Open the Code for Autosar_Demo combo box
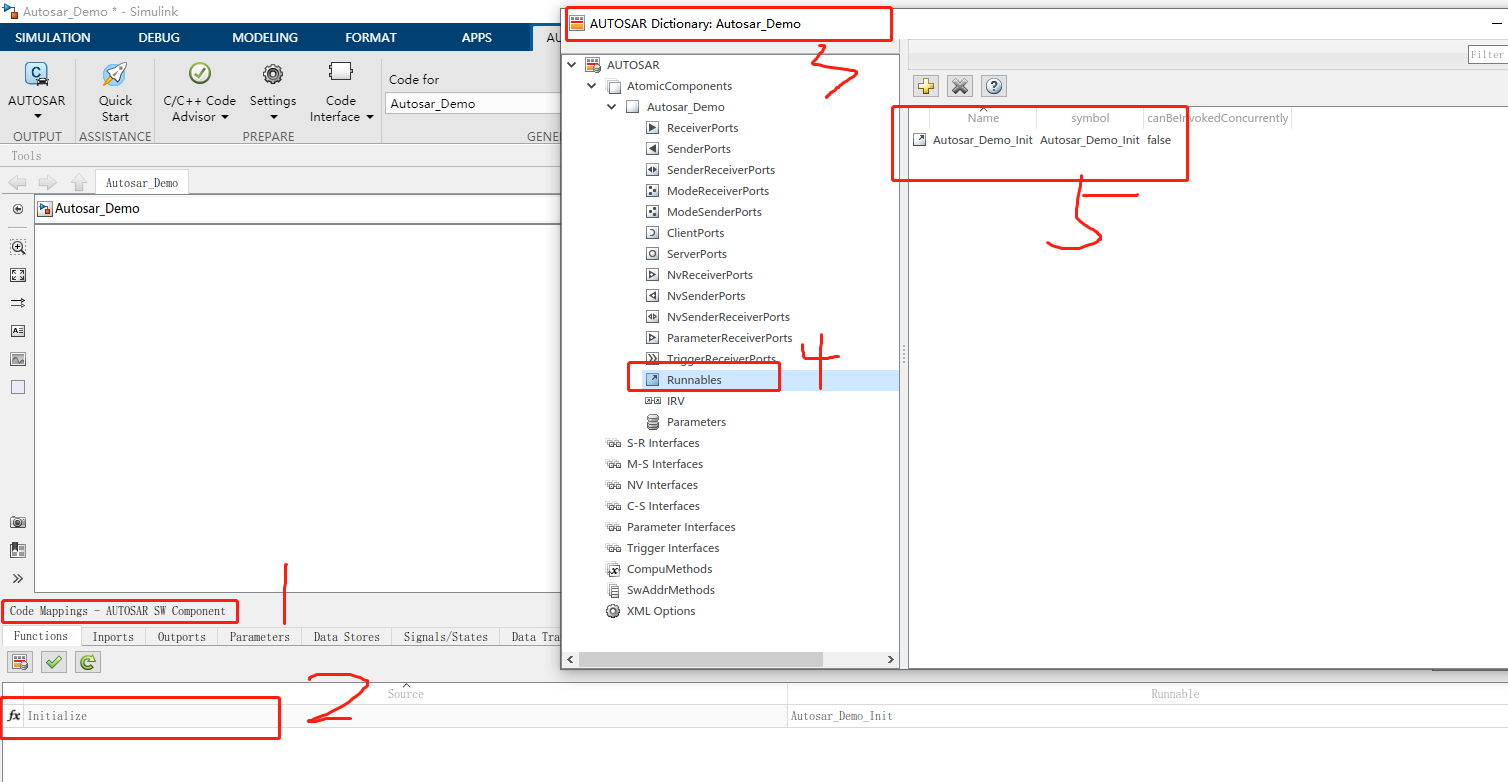Image resolution: width=1508 pixels, height=782 pixels. point(473,103)
